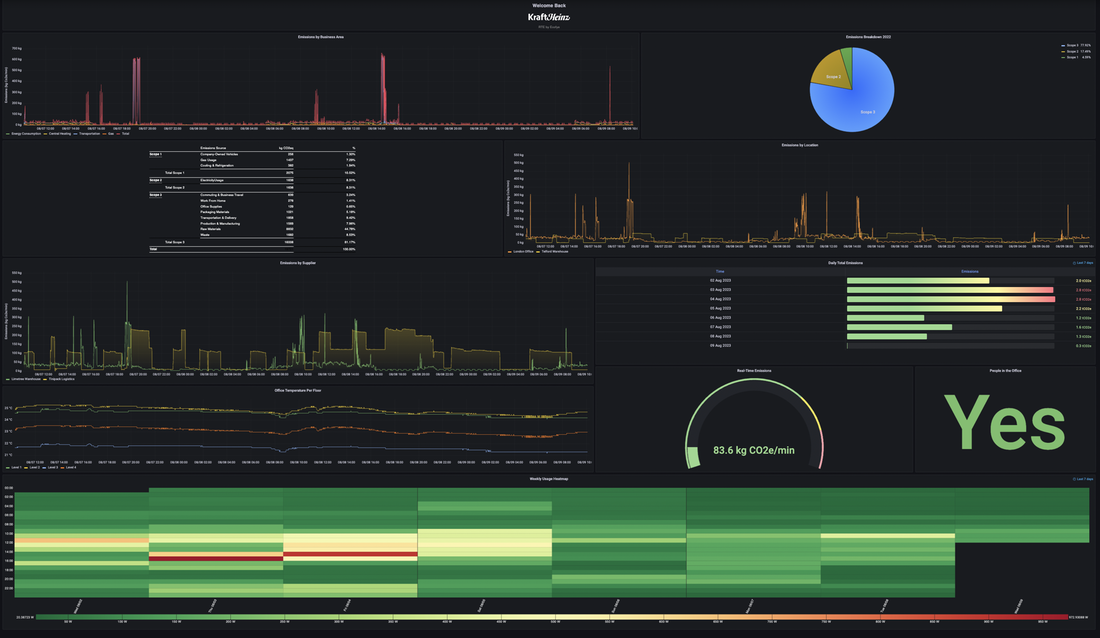
Task: Open the Emissions by Supplier panel title menu
Action: coord(298,264)
